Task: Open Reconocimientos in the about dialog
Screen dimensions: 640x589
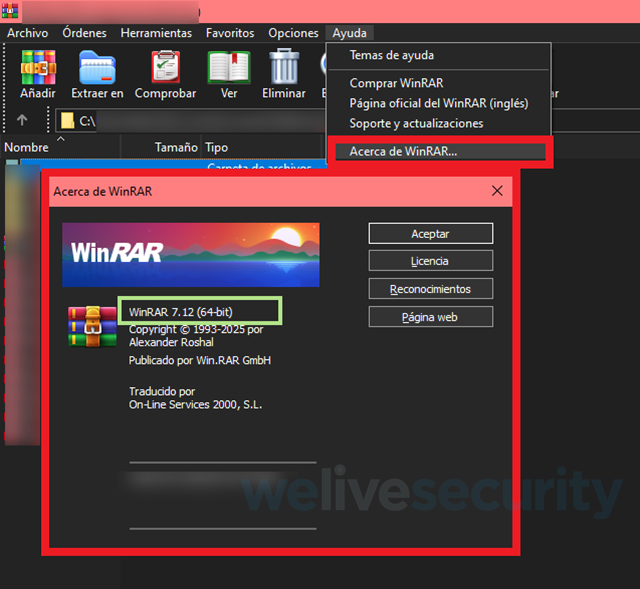Action: (x=430, y=289)
